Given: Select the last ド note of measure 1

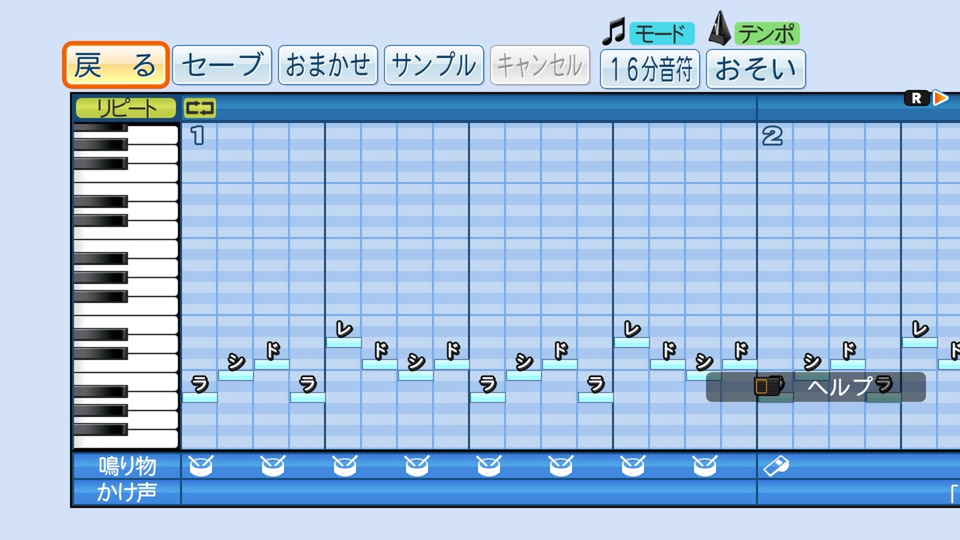Looking at the screenshot, I should coord(740,364).
